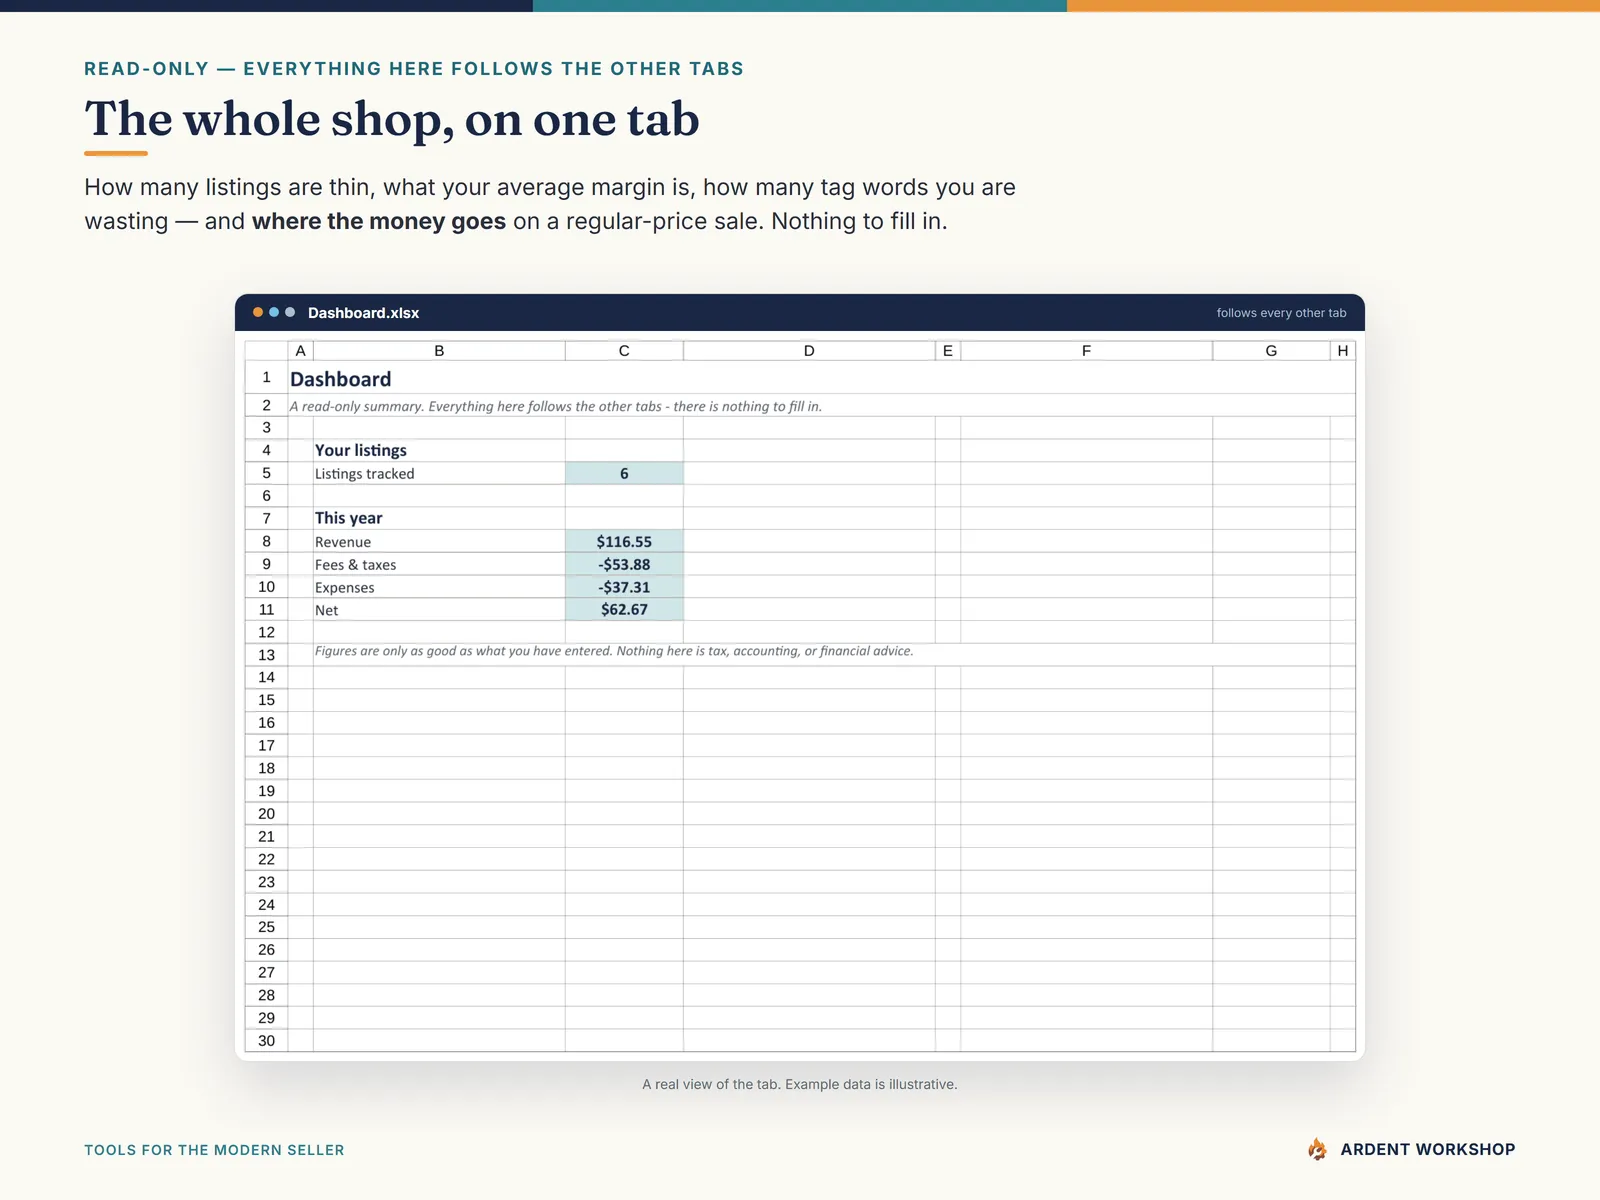This screenshot has height=1200, width=1600.
Task: Click the 'ARDENT WORKSHOP' brand name
Action: [x=1428, y=1149]
